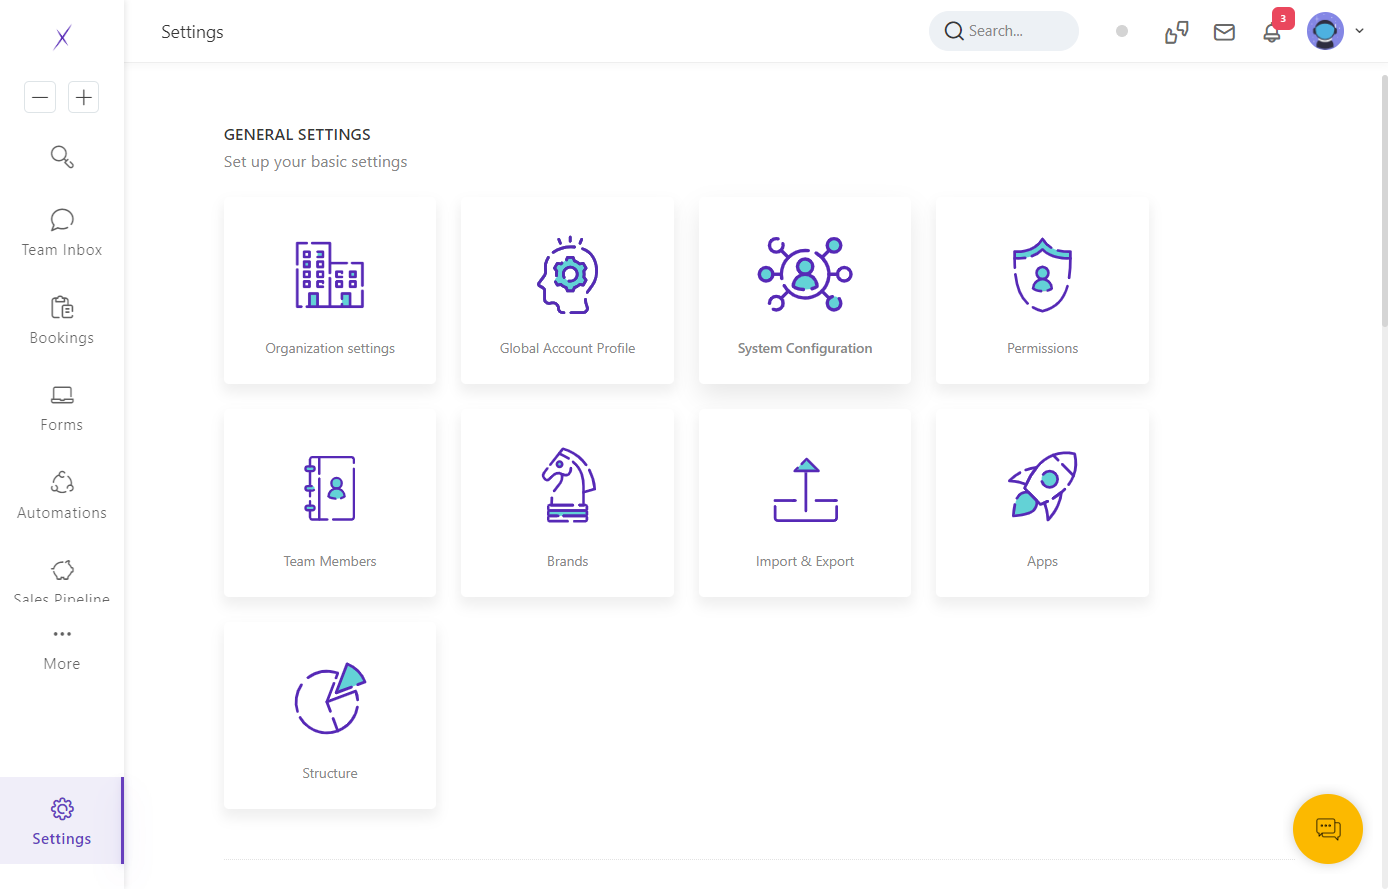Click the Settings page title
The height and width of the screenshot is (889, 1388).
point(192,32)
